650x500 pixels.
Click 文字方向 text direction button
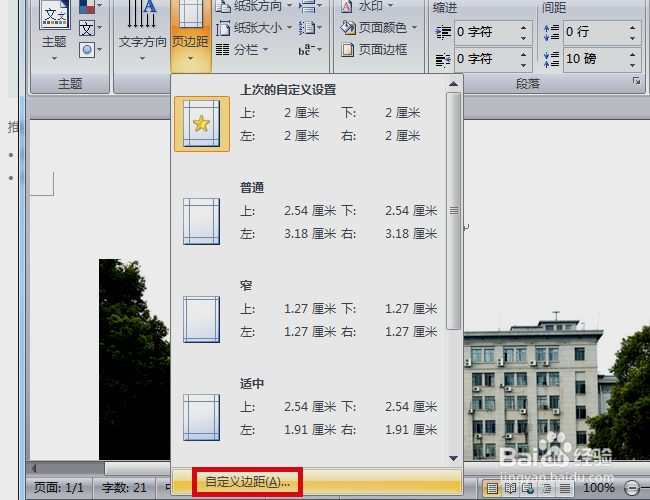click(142, 33)
